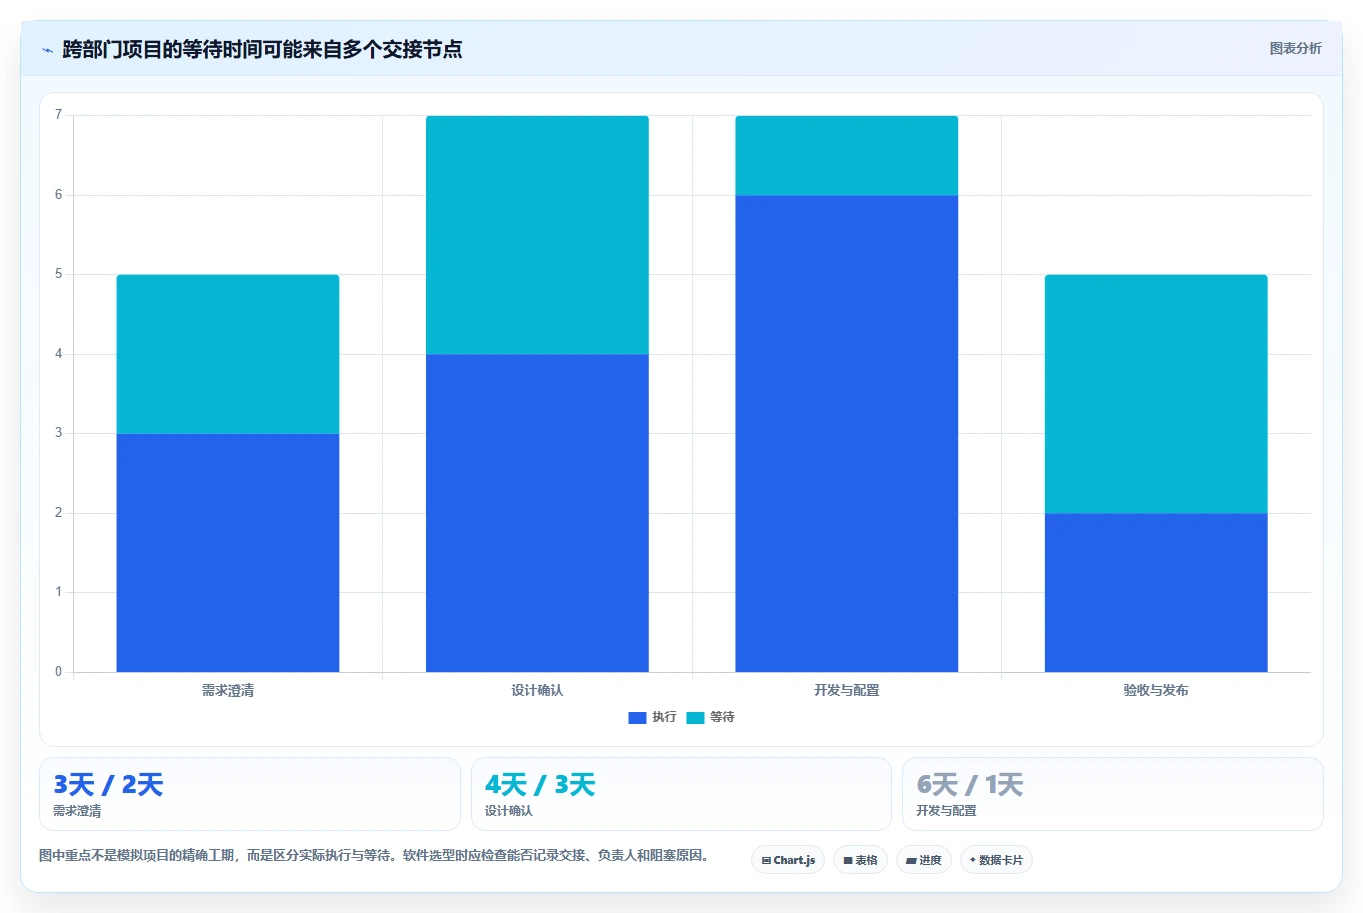Viewport: 1363px width, 913px height.
Task: Click the 进度 tag chip
Action: point(924,860)
